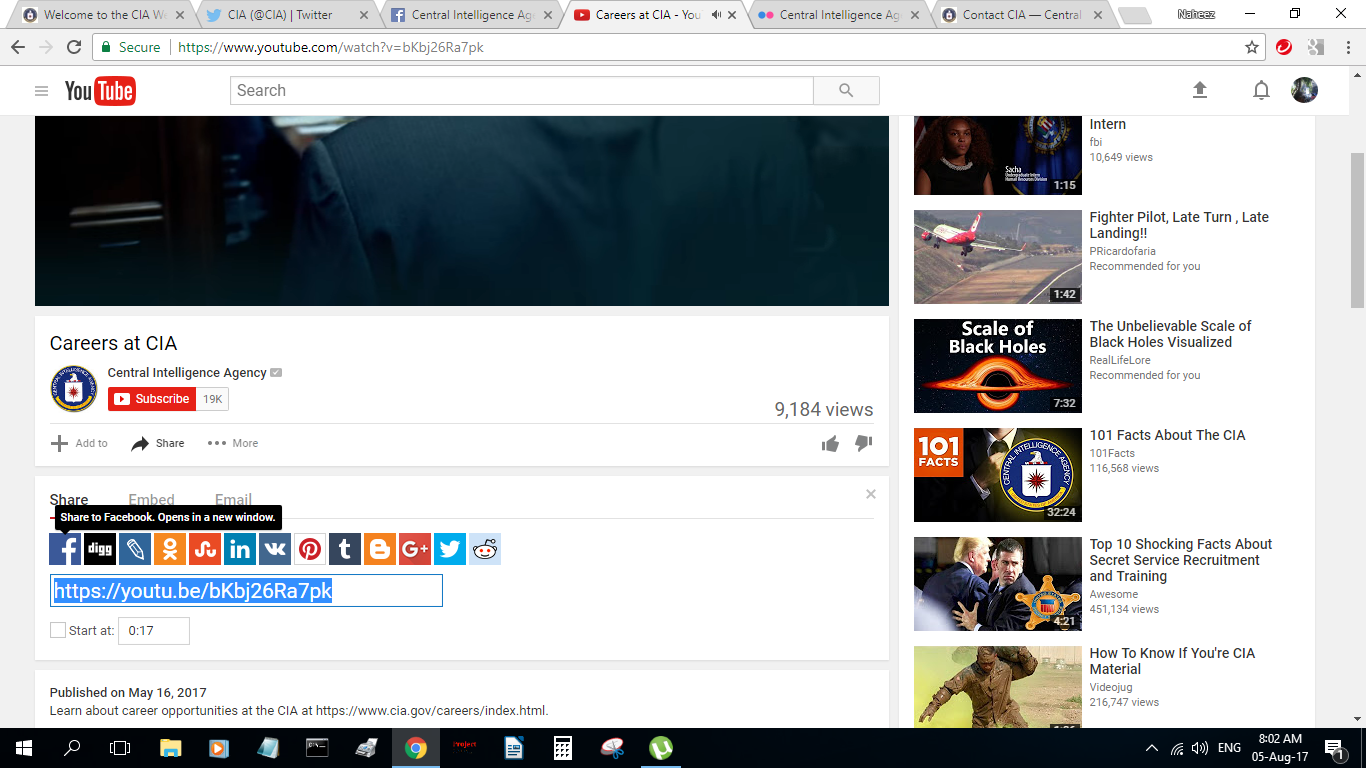Bookmark this page with the star
Screen dimensions: 1366x768
coord(1252,47)
